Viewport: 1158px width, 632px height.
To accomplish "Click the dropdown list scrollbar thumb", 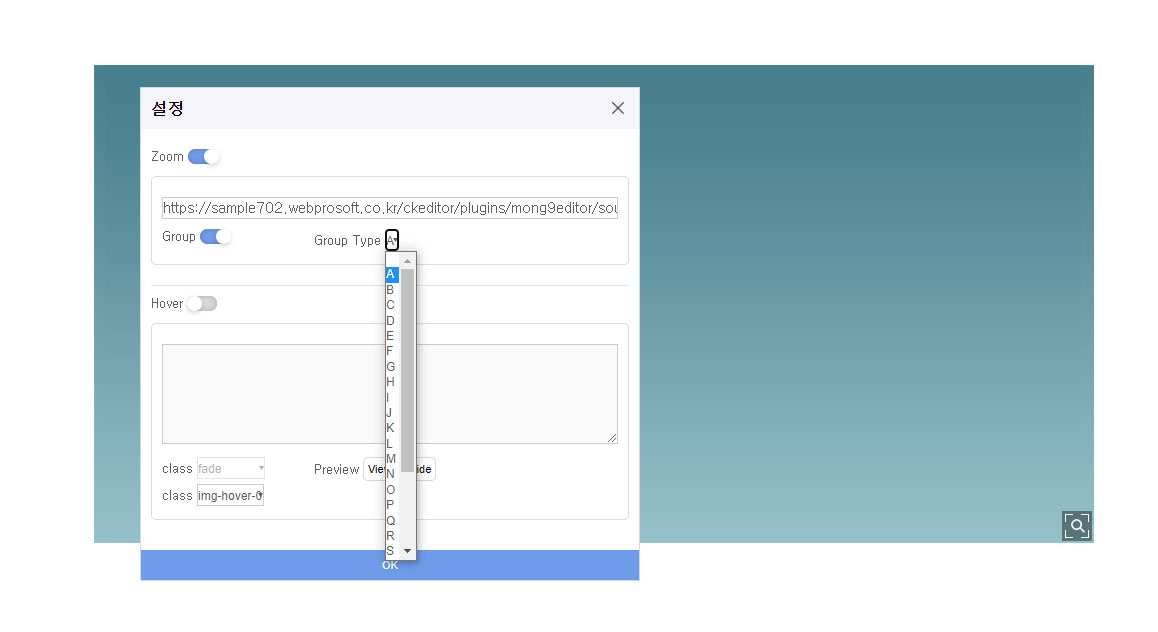I will coord(407,370).
